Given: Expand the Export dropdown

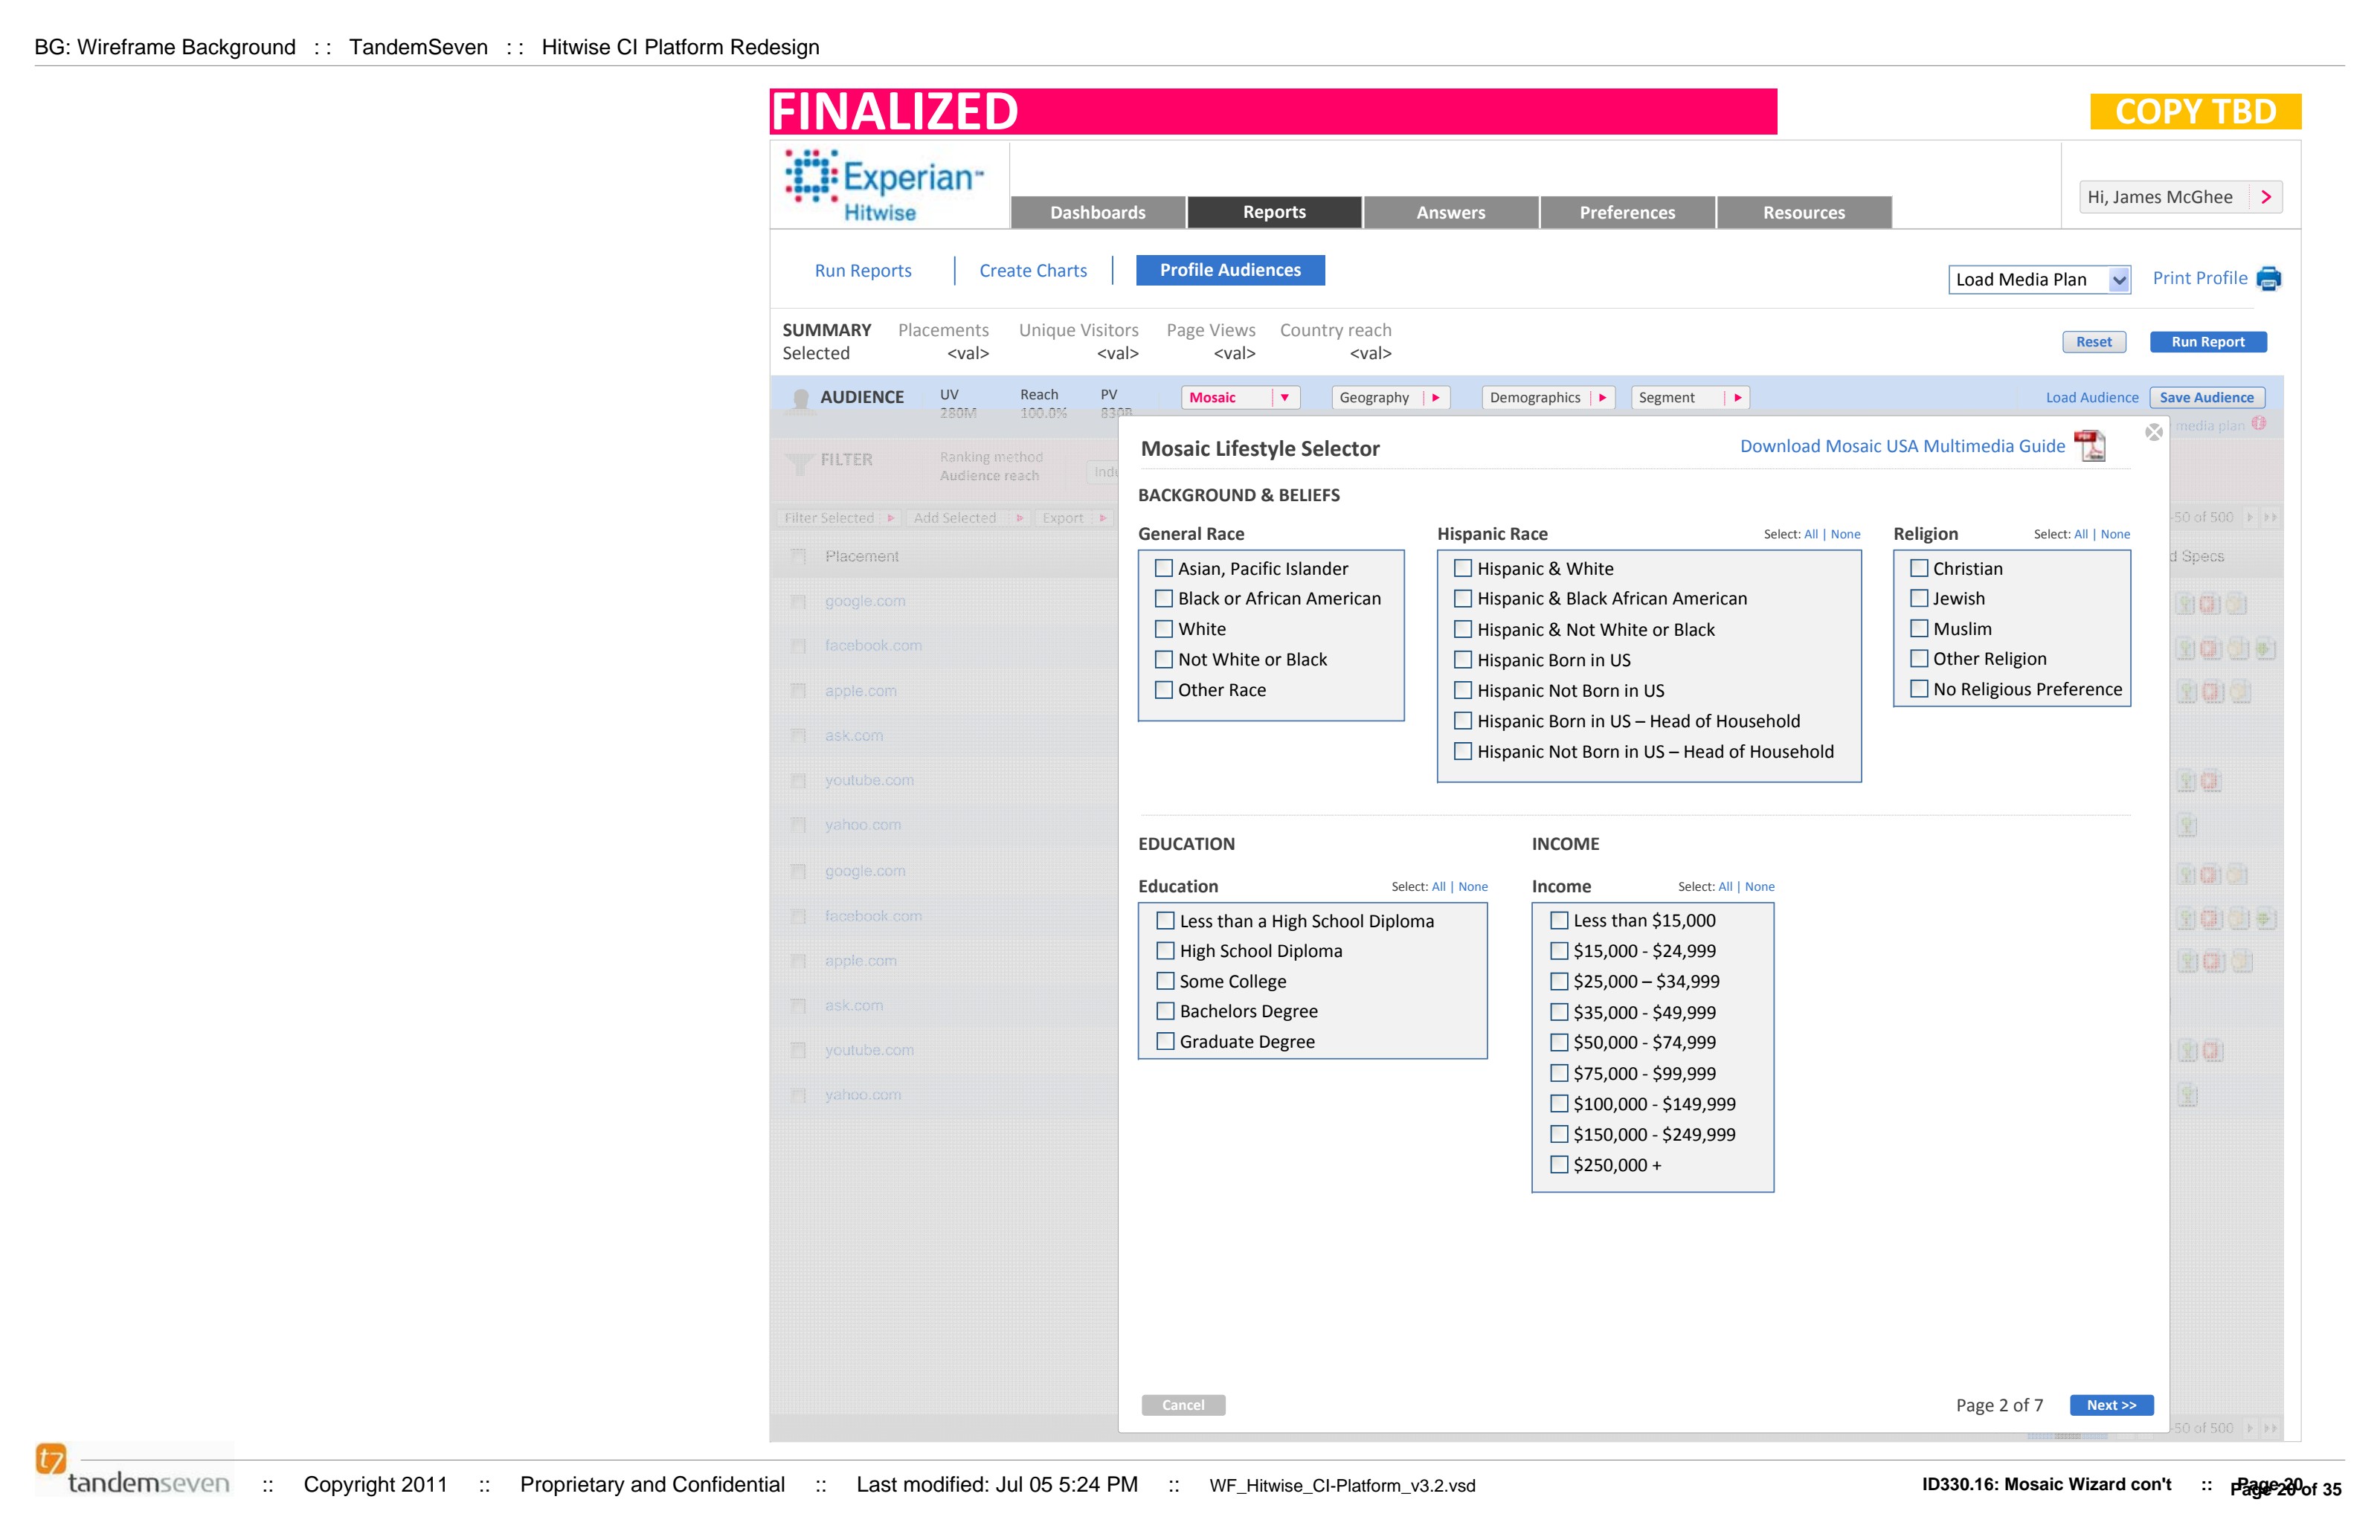Looking at the screenshot, I should pyautogui.click(x=1074, y=518).
